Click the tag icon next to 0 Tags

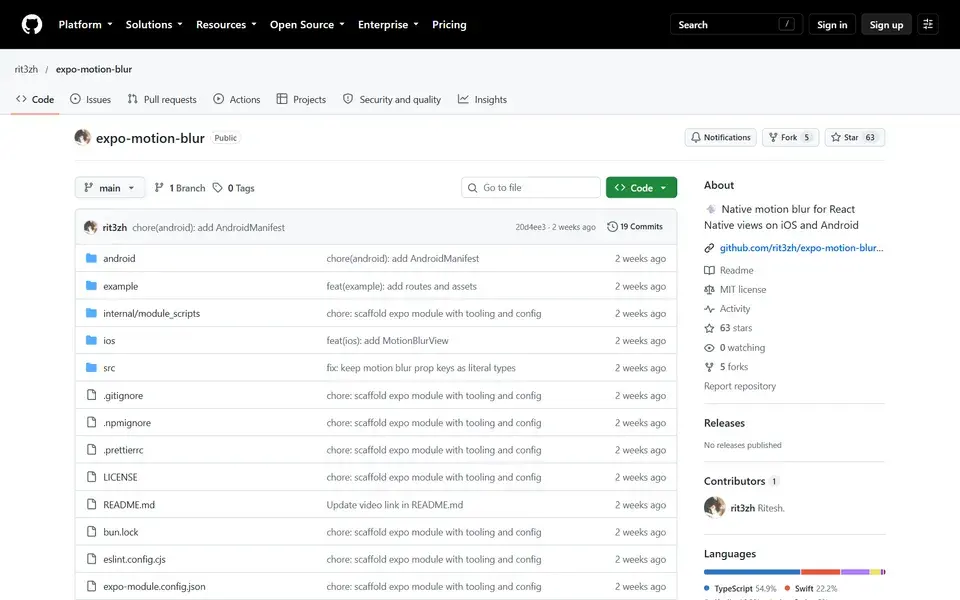pyautogui.click(x=217, y=188)
